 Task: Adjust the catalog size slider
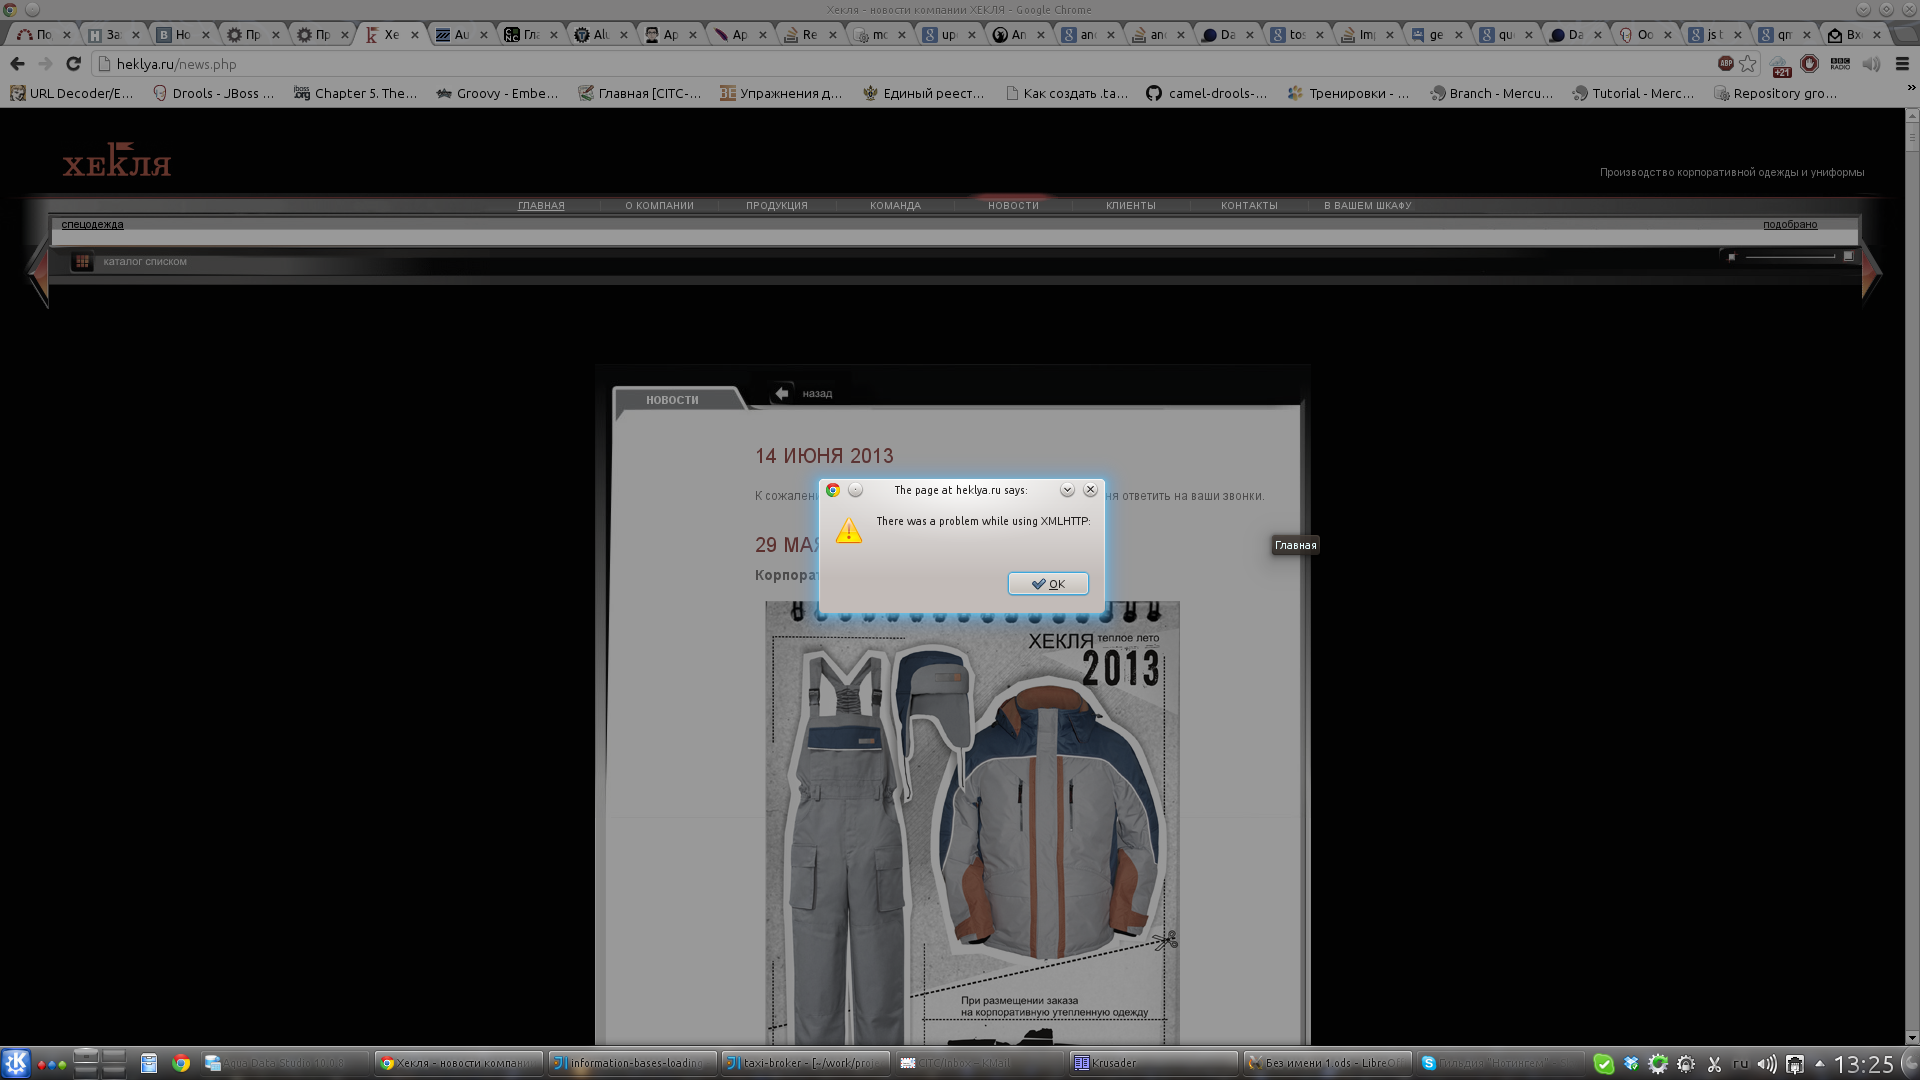[x=1789, y=256]
